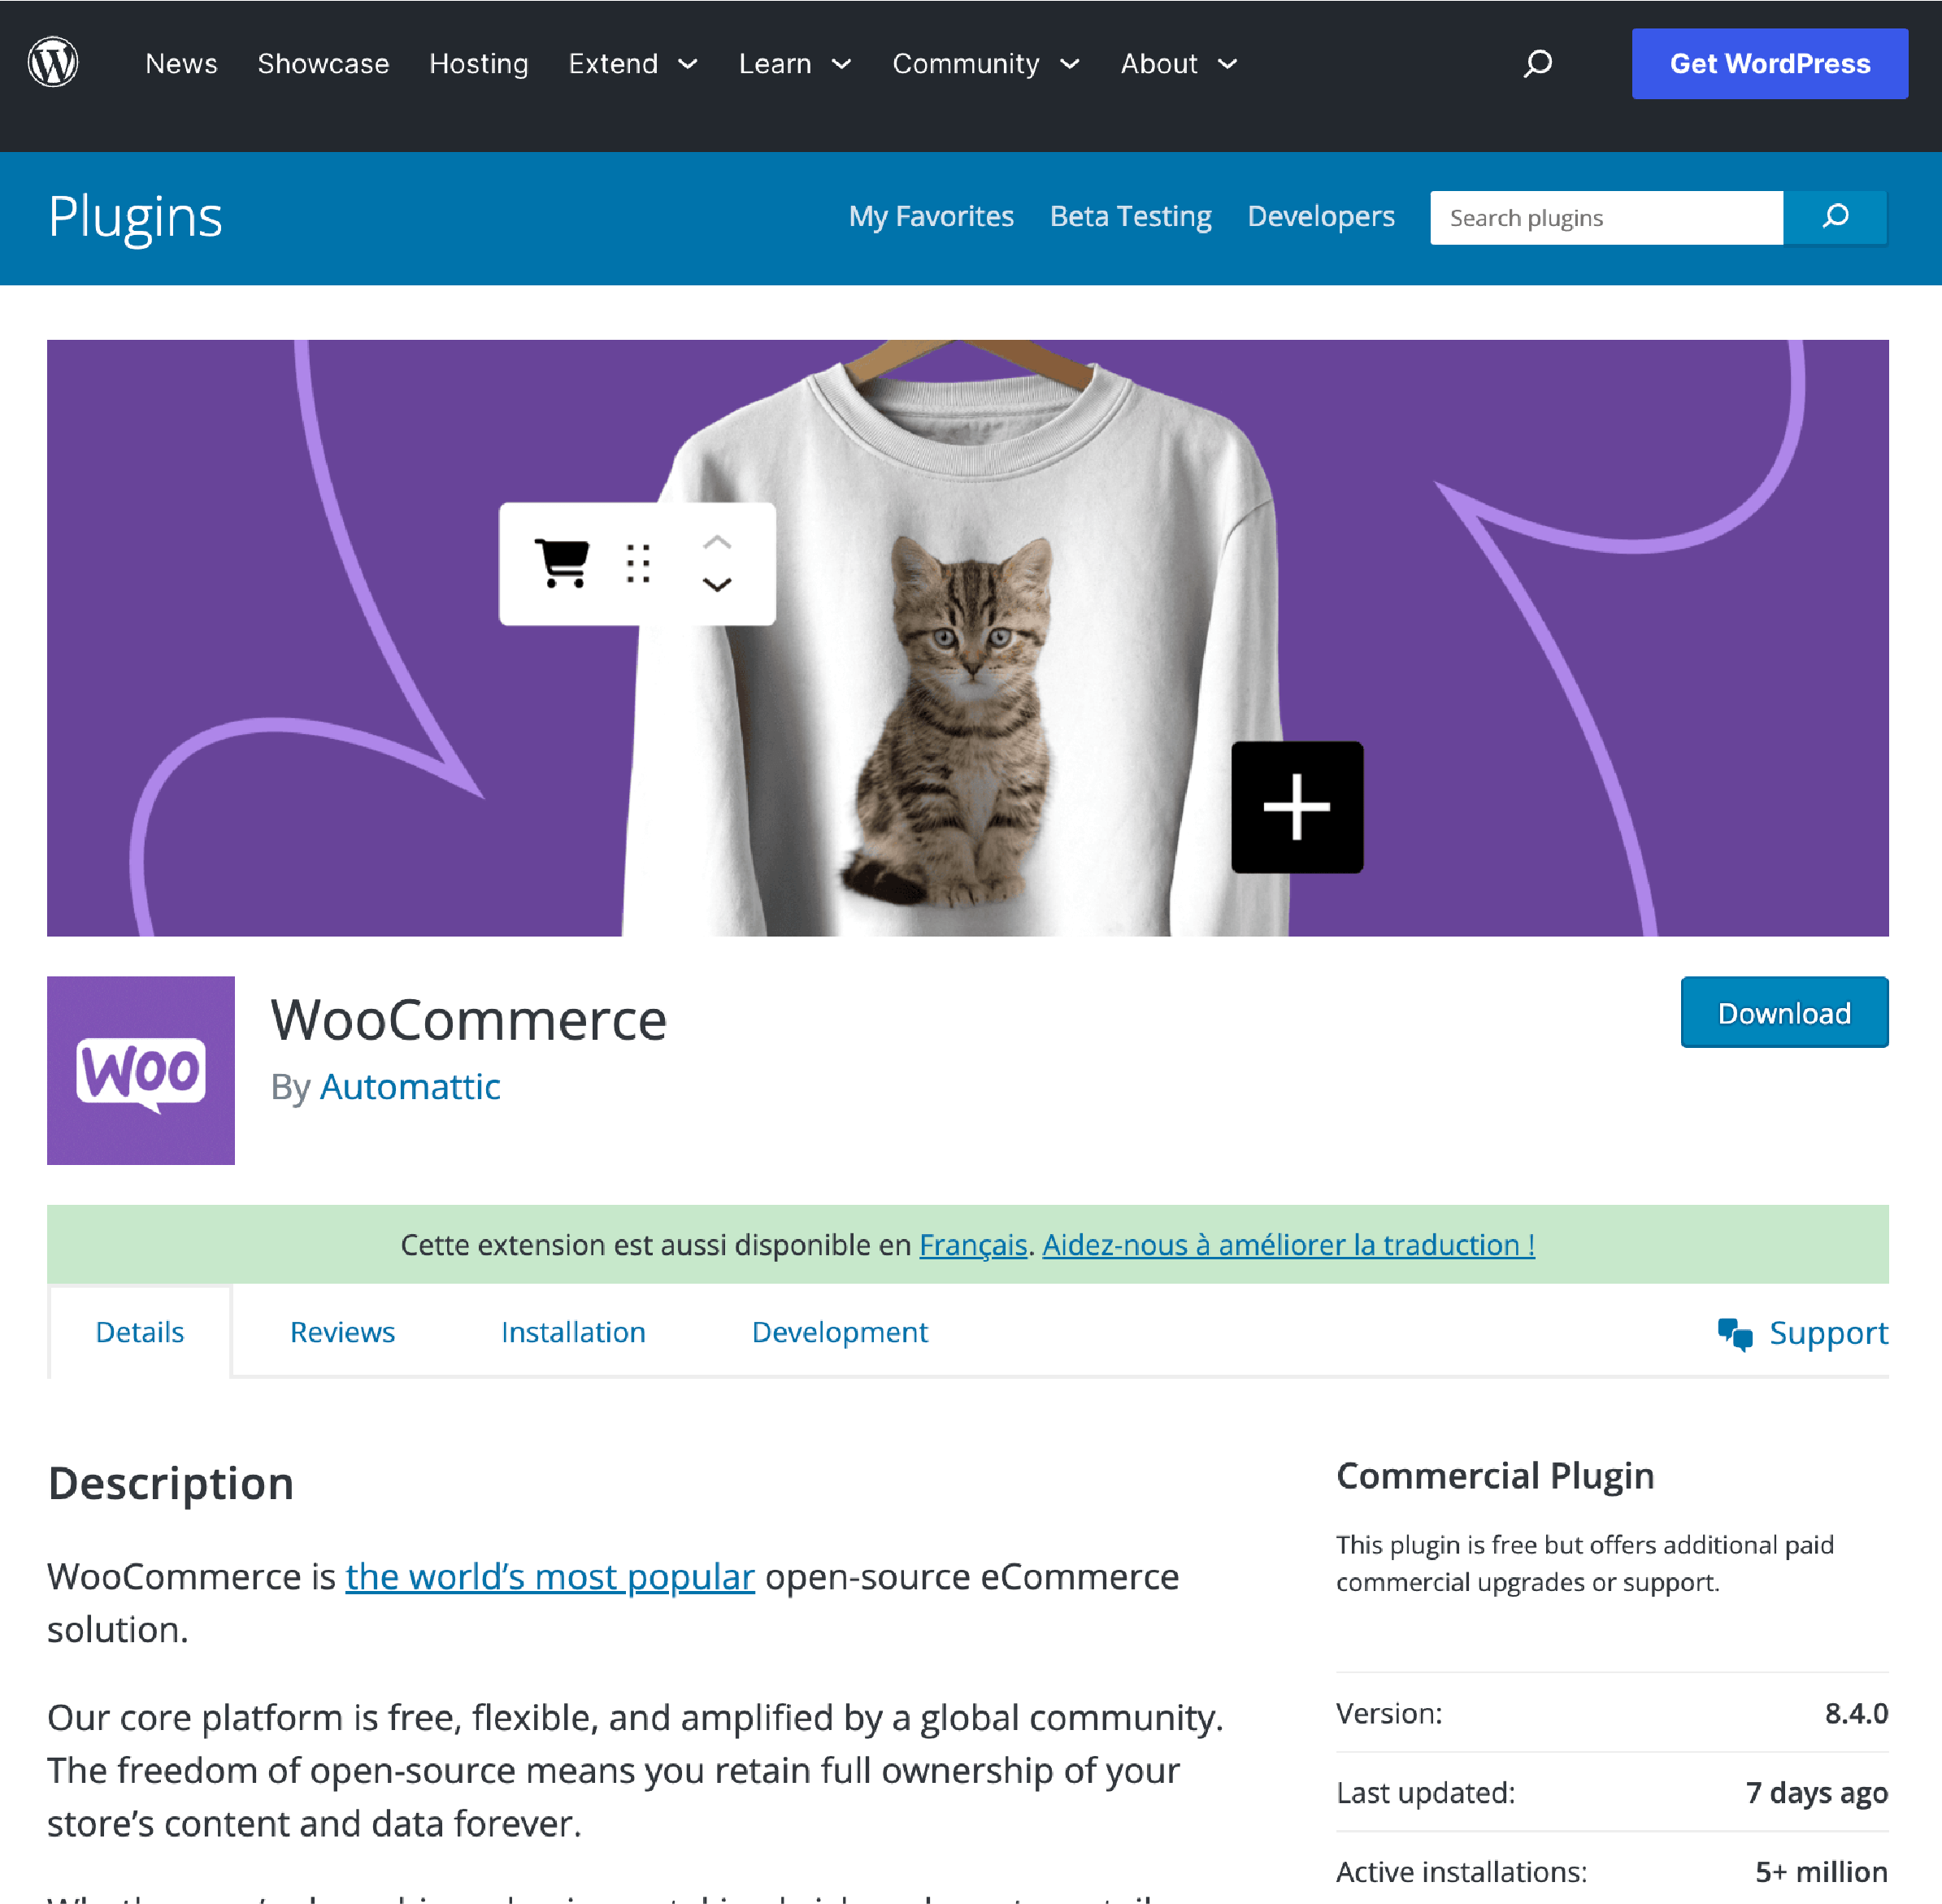This screenshot has height=1904, width=1942.
Task: Click Download button for WooCommerce
Action: (1783, 1011)
